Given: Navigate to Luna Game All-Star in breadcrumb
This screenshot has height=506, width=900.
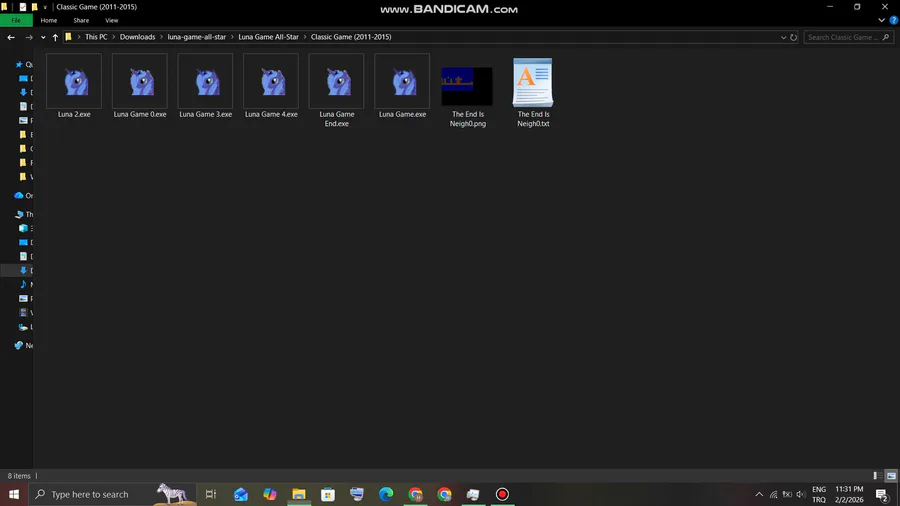Looking at the screenshot, I should coord(268,37).
